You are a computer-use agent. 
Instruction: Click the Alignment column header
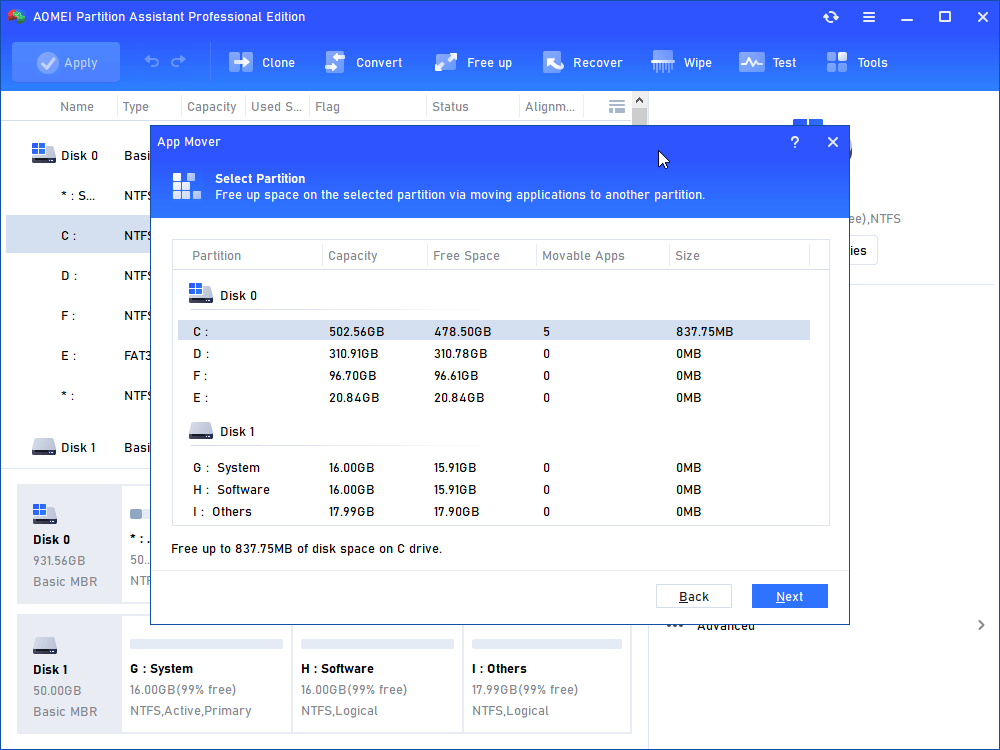click(x=550, y=107)
